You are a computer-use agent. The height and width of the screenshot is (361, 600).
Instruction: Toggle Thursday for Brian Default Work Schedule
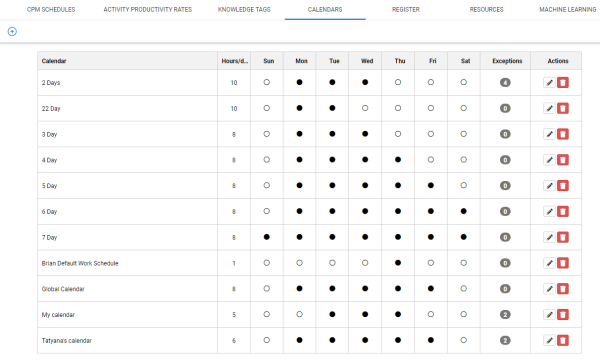pyautogui.click(x=398, y=263)
